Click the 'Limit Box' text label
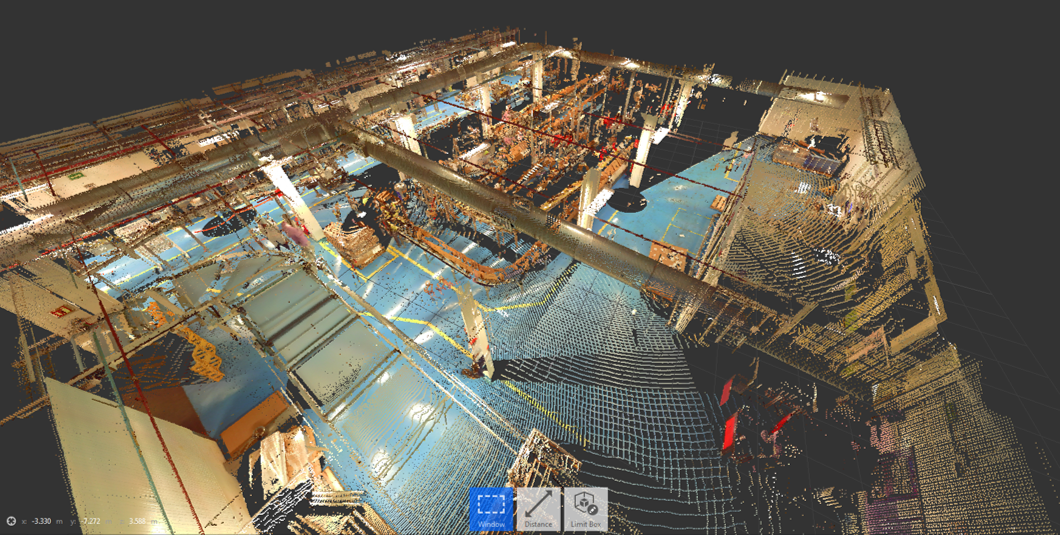This screenshot has height=535, width=1060. [585, 524]
